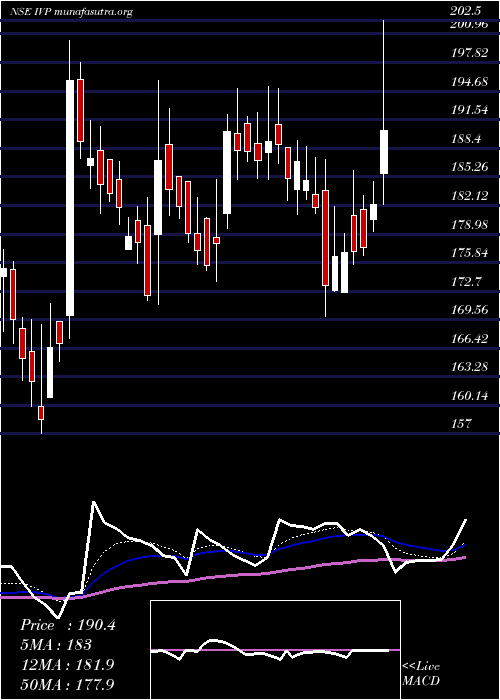Click the 182.12 price axis label
The image size is (500, 700).
coord(469,196)
